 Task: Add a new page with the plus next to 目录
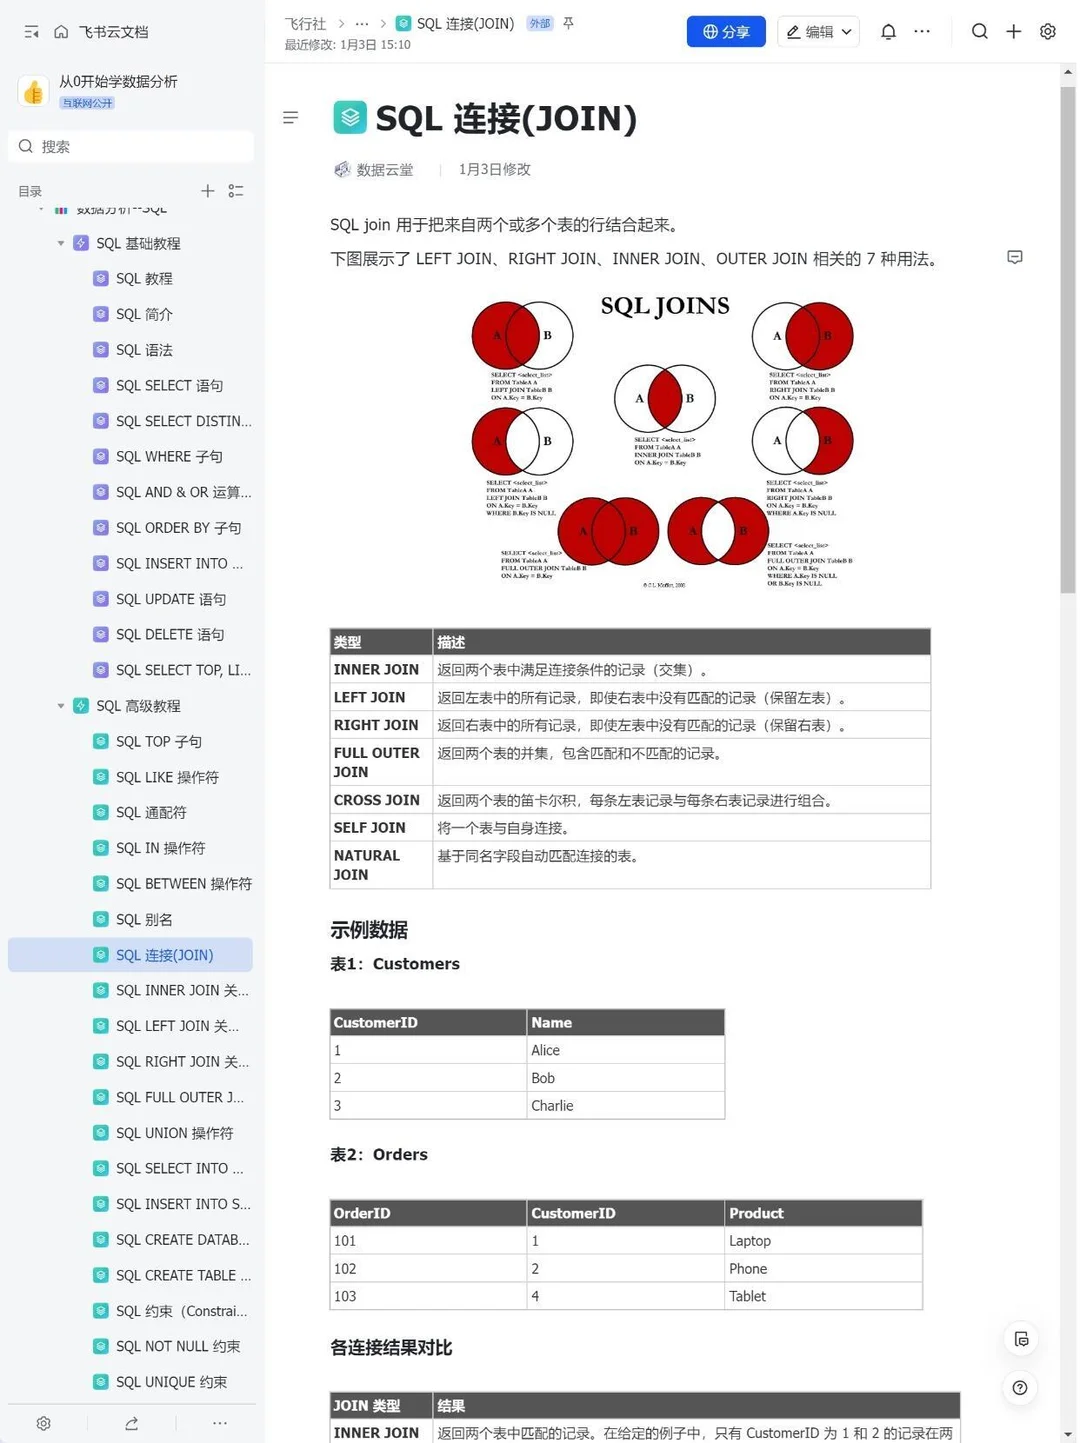point(207,191)
